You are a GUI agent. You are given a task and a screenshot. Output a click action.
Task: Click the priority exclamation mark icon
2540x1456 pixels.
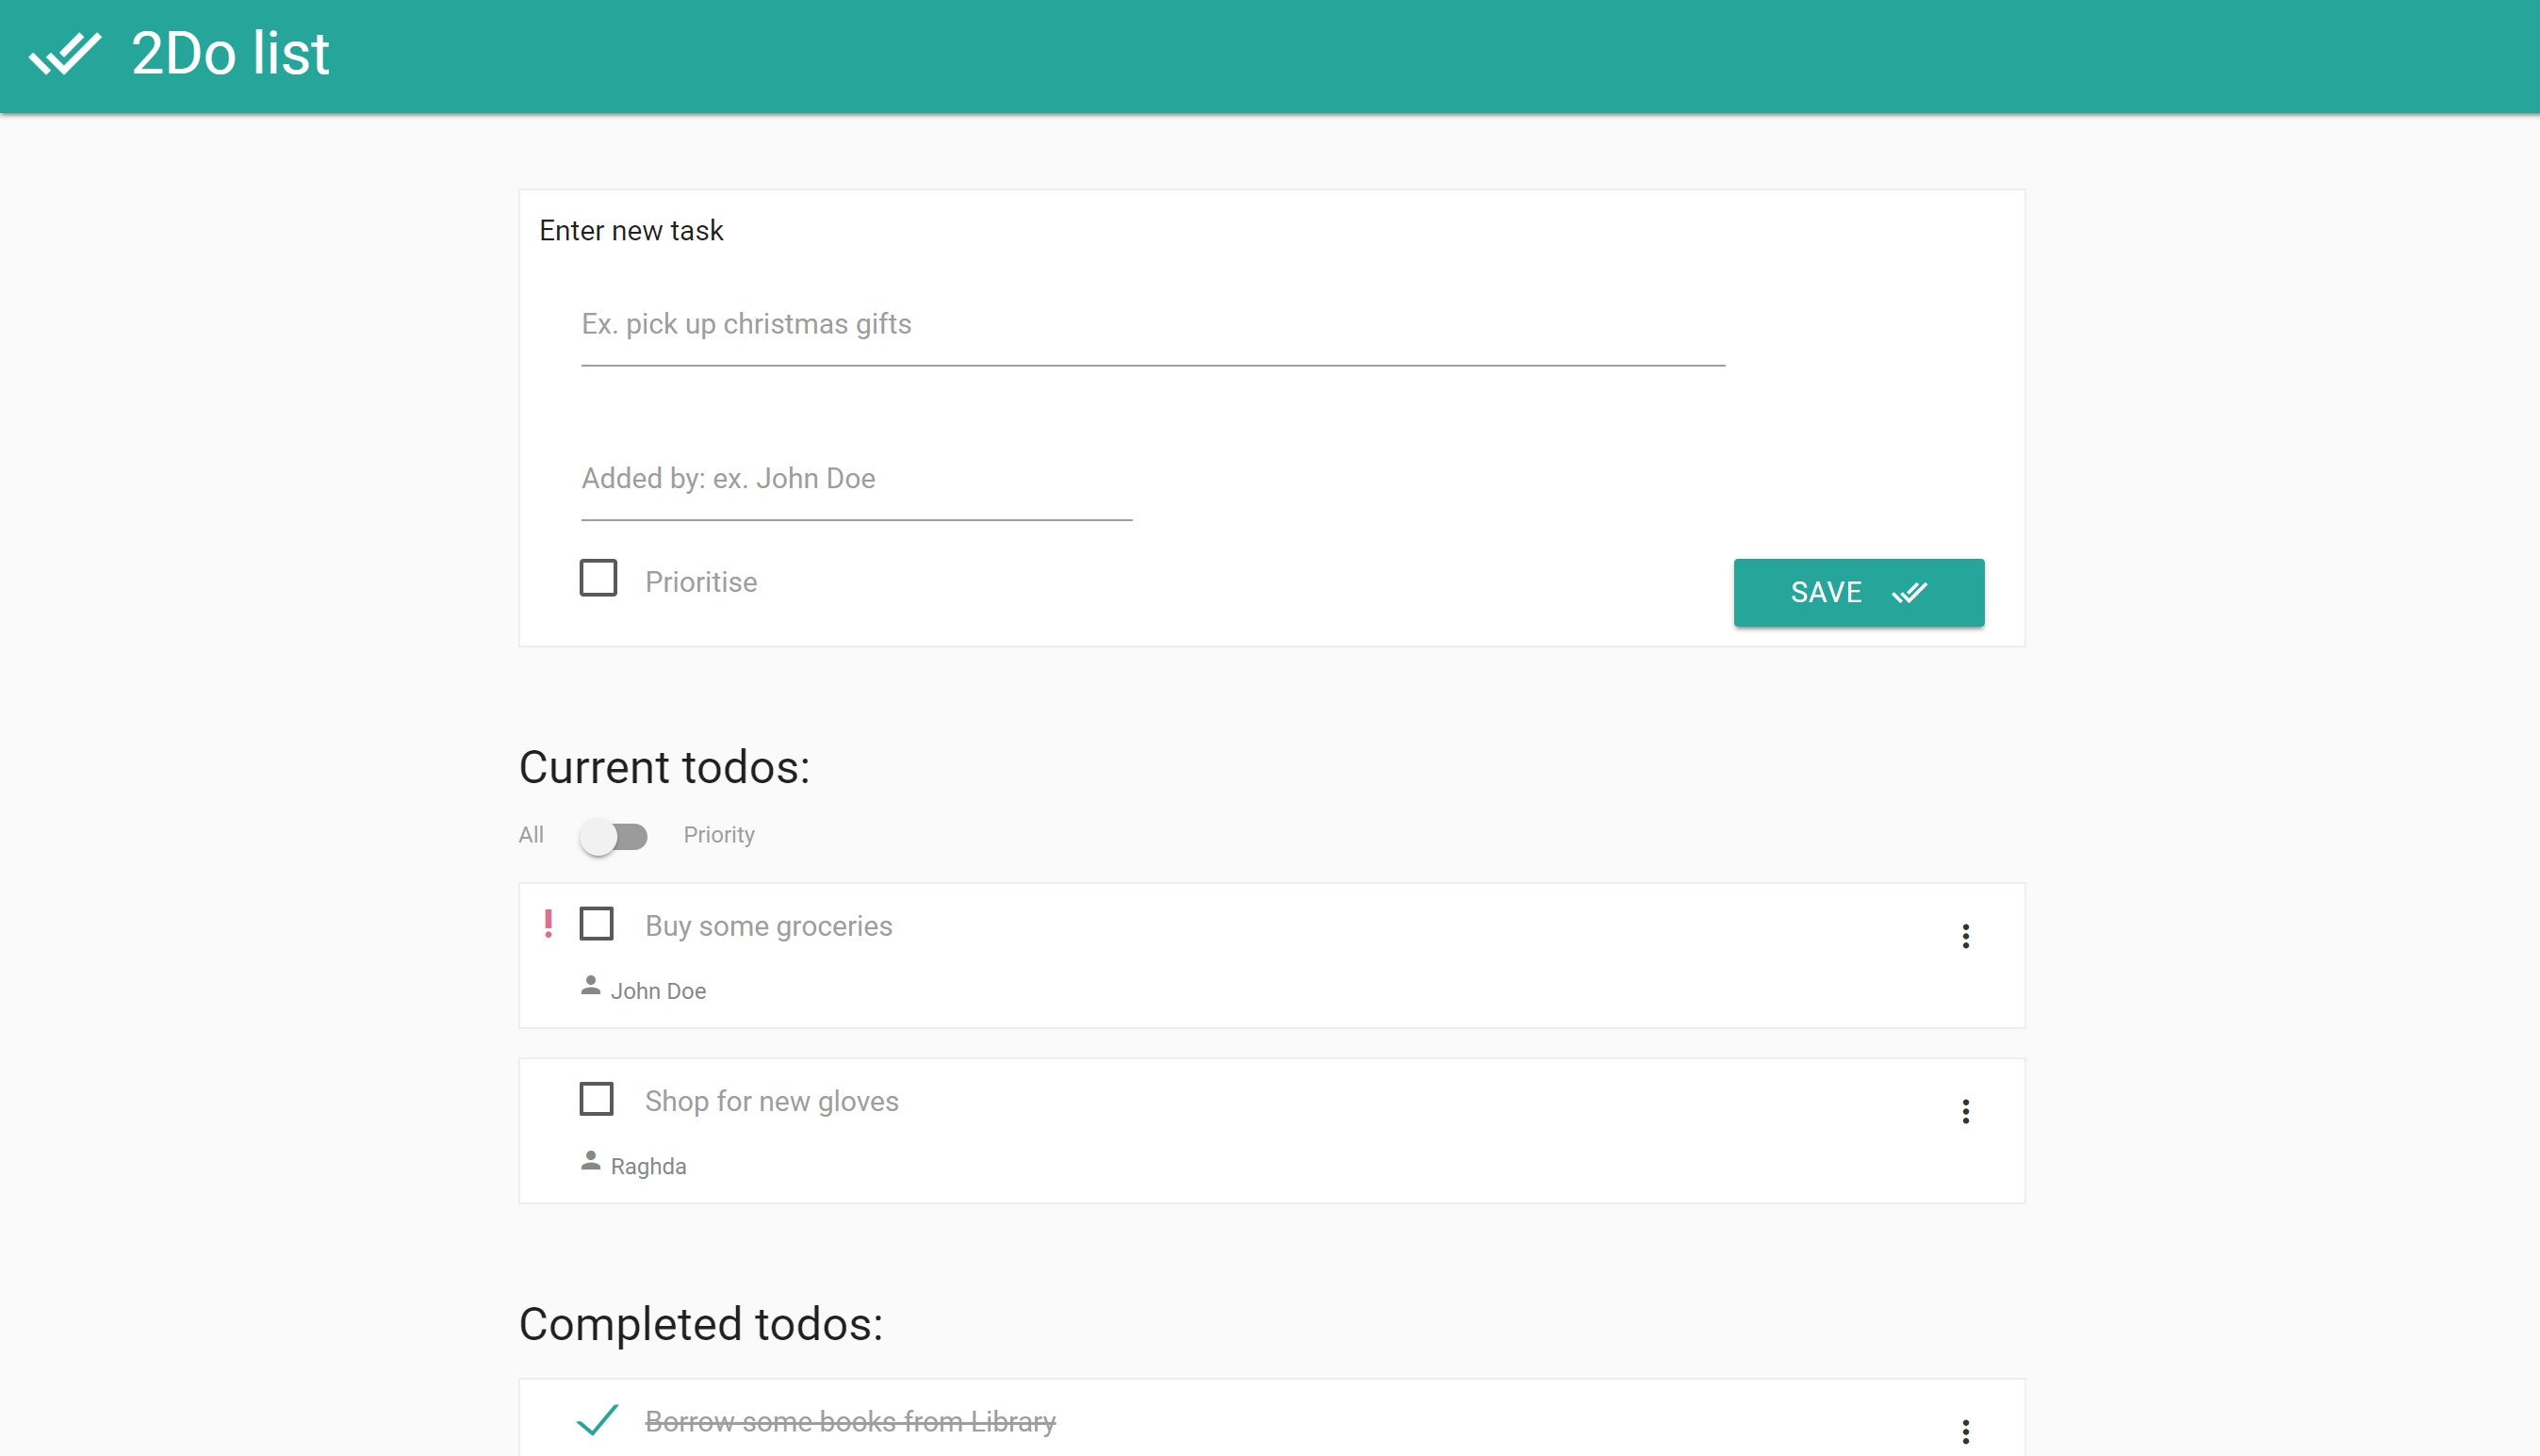548,924
